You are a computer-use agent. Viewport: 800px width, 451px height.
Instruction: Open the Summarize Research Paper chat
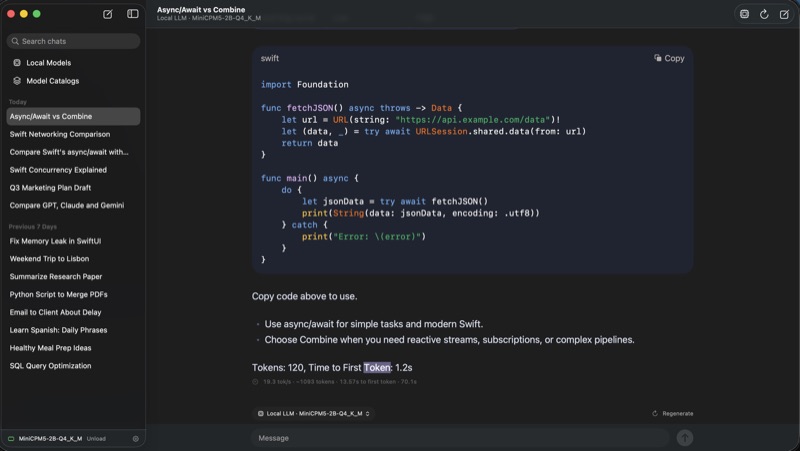[x=73, y=277]
